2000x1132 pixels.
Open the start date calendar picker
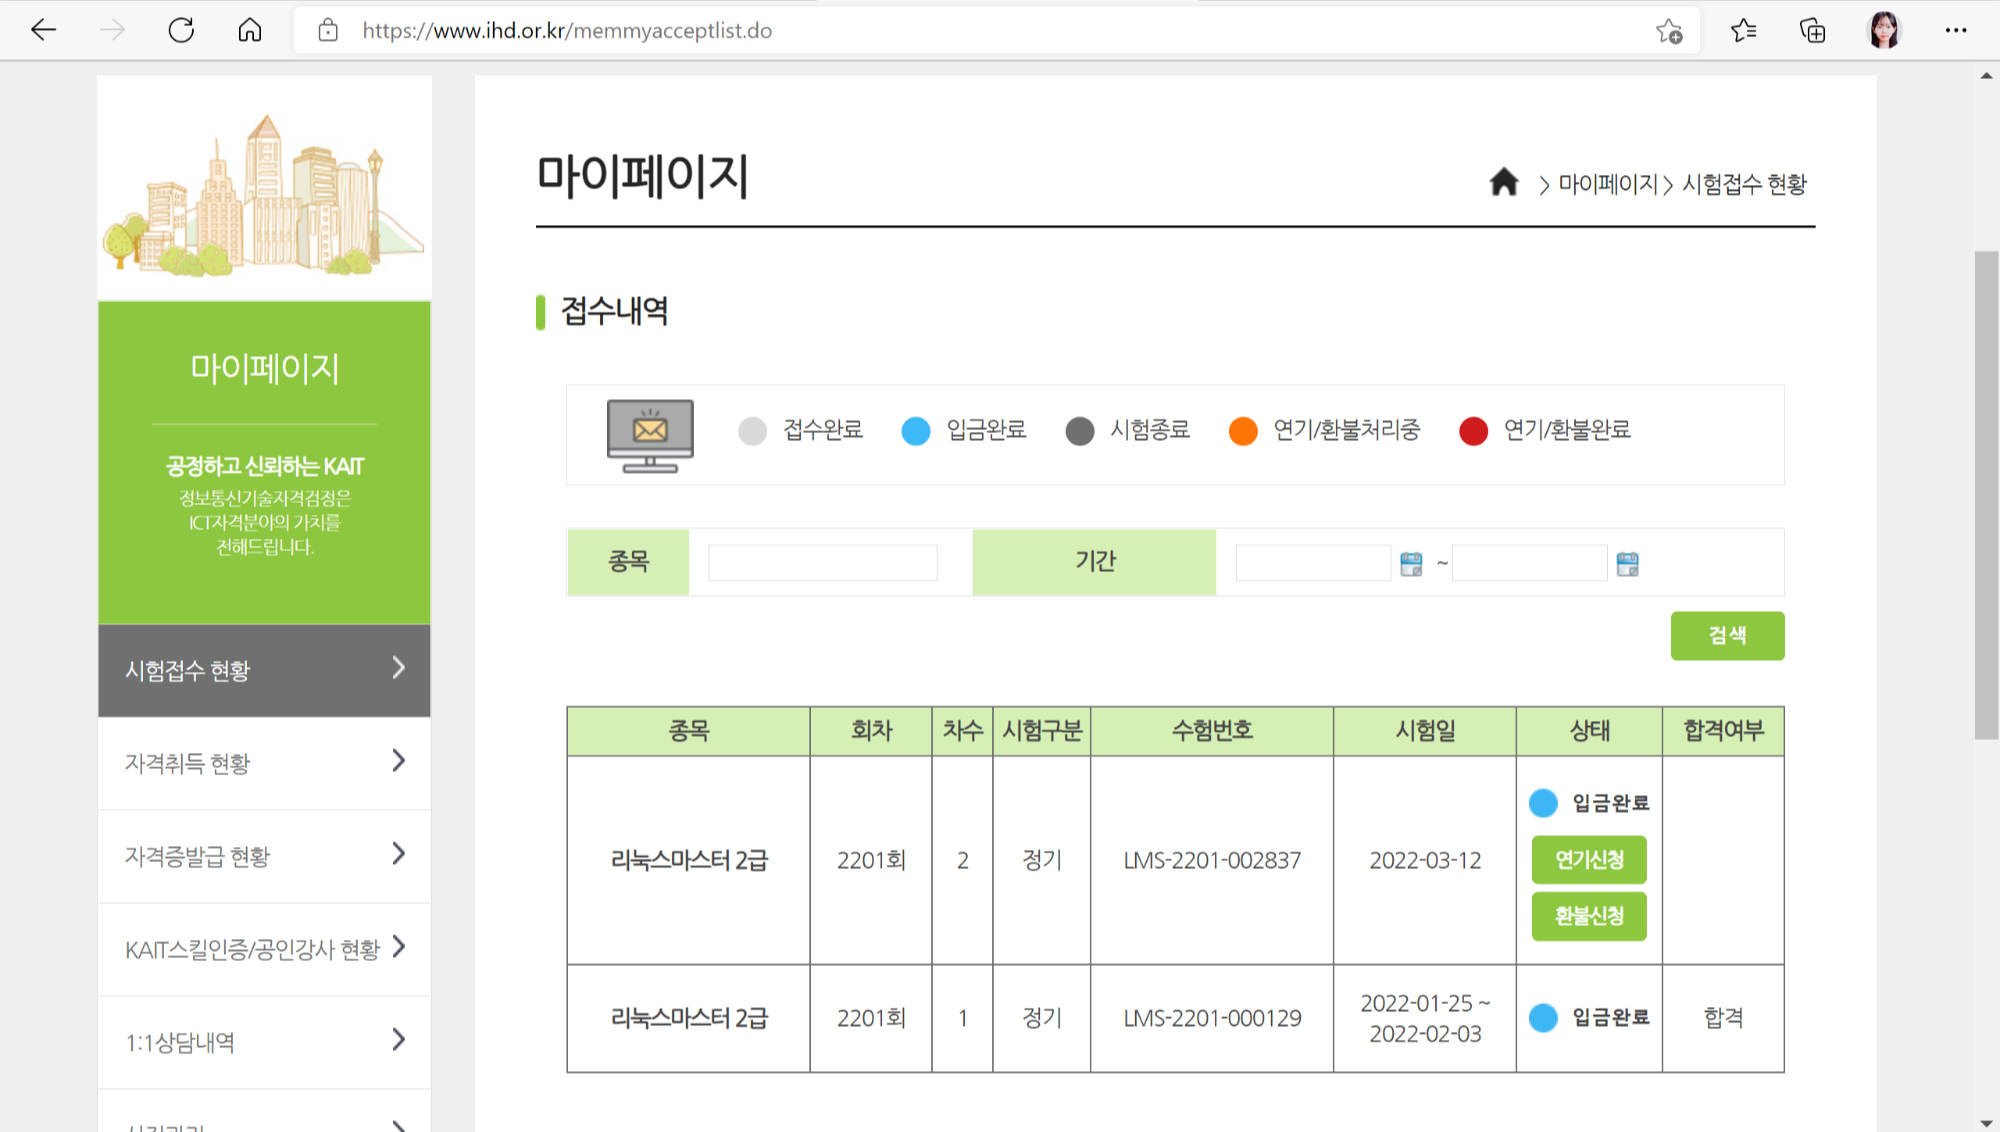pyautogui.click(x=1411, y=564)
